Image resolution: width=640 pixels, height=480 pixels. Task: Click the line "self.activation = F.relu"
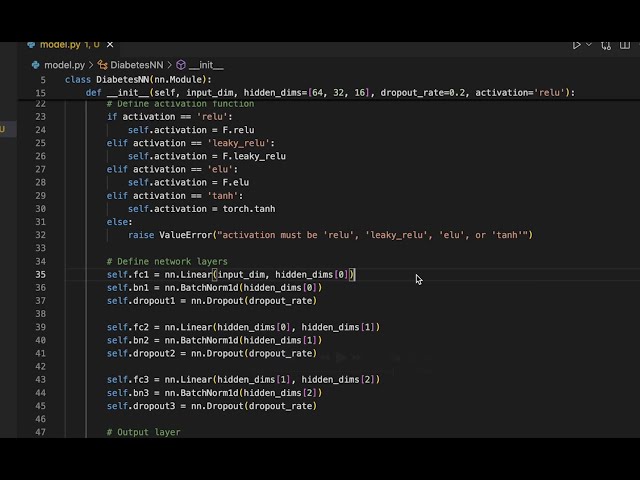tap(191, 130)
